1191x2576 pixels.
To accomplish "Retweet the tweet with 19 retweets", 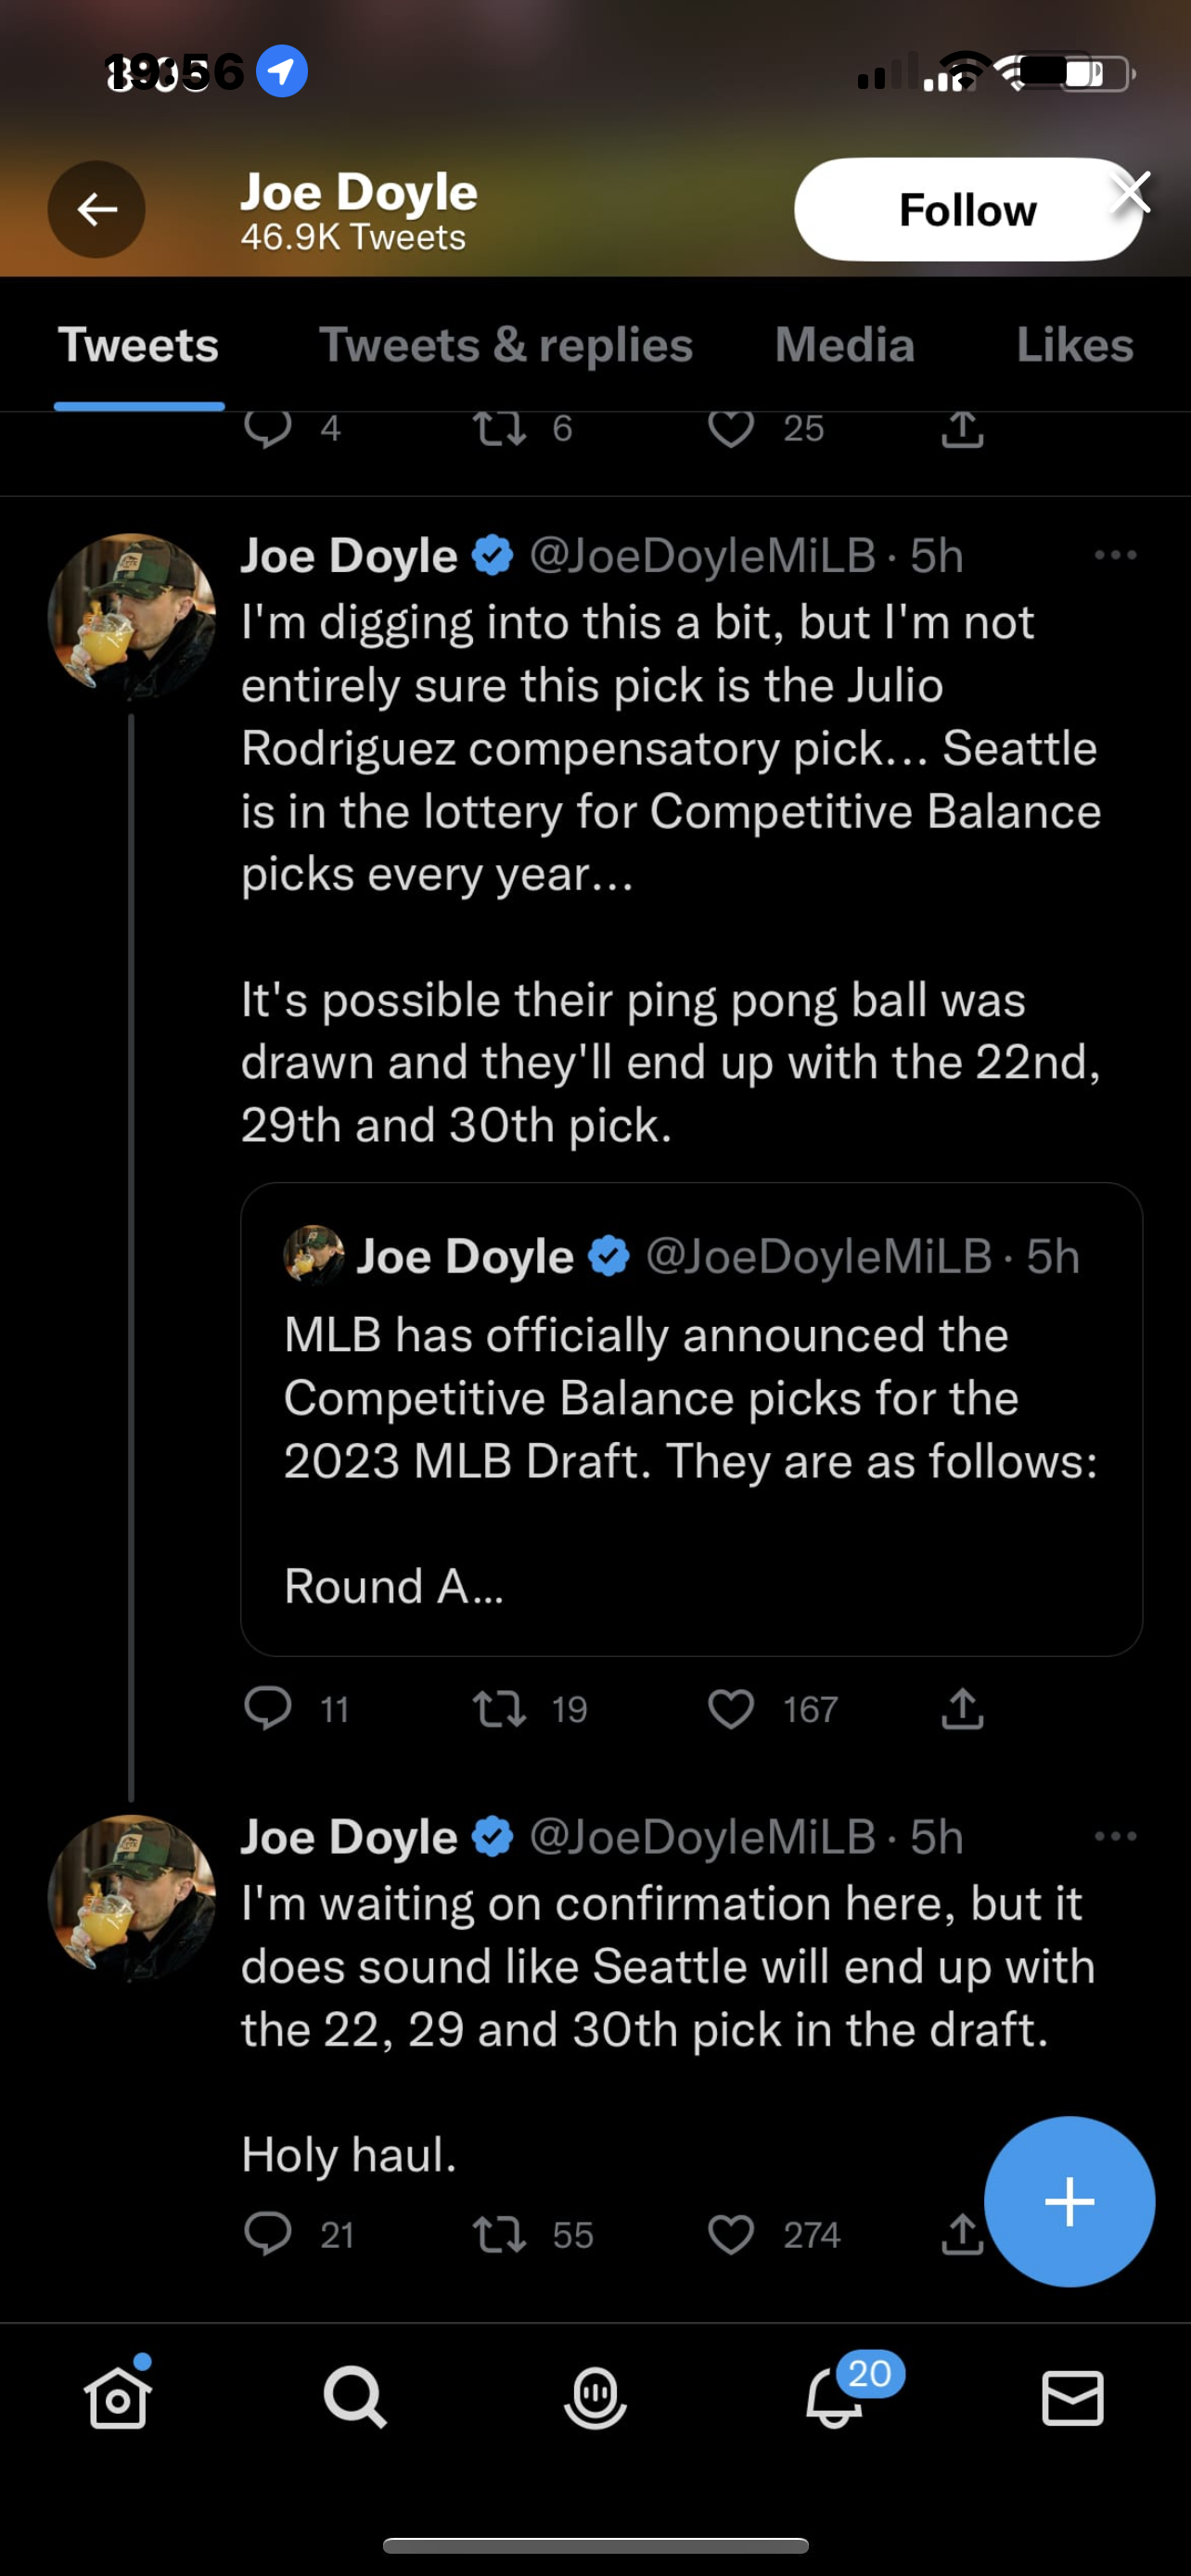I will [499, 1709].
